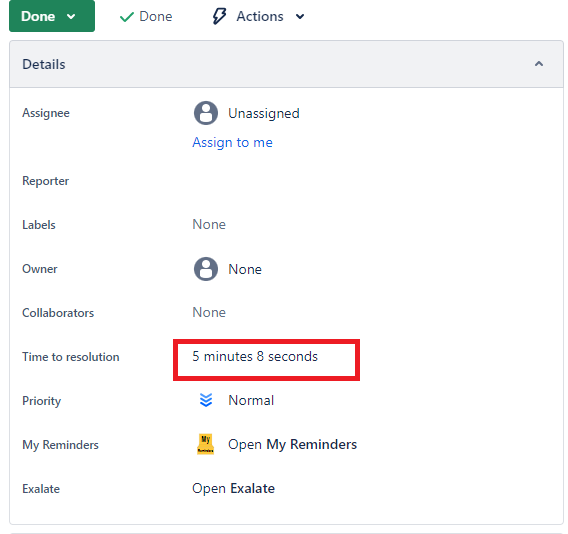Click the Owner None value
568x534 pixels.
point(245,270)
